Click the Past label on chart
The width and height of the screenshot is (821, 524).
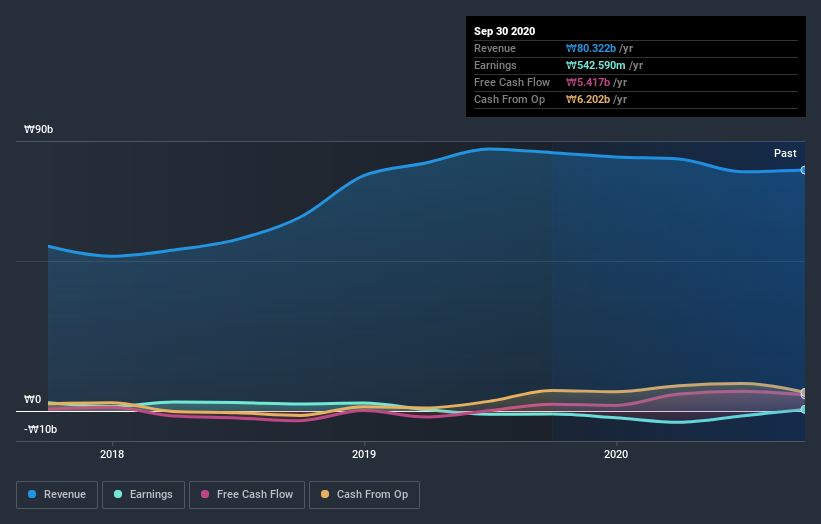coord(785,153)
